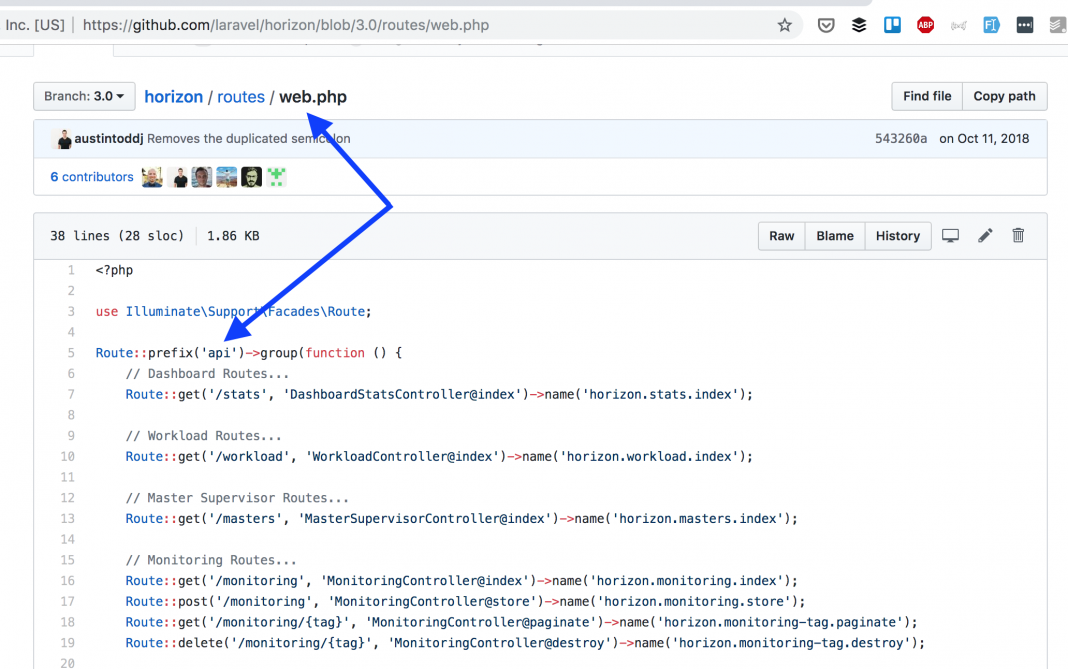The height and width of the screenshot is (669, 1068).
Task: Open the Blame view
Action: click(x=834, y=236)
